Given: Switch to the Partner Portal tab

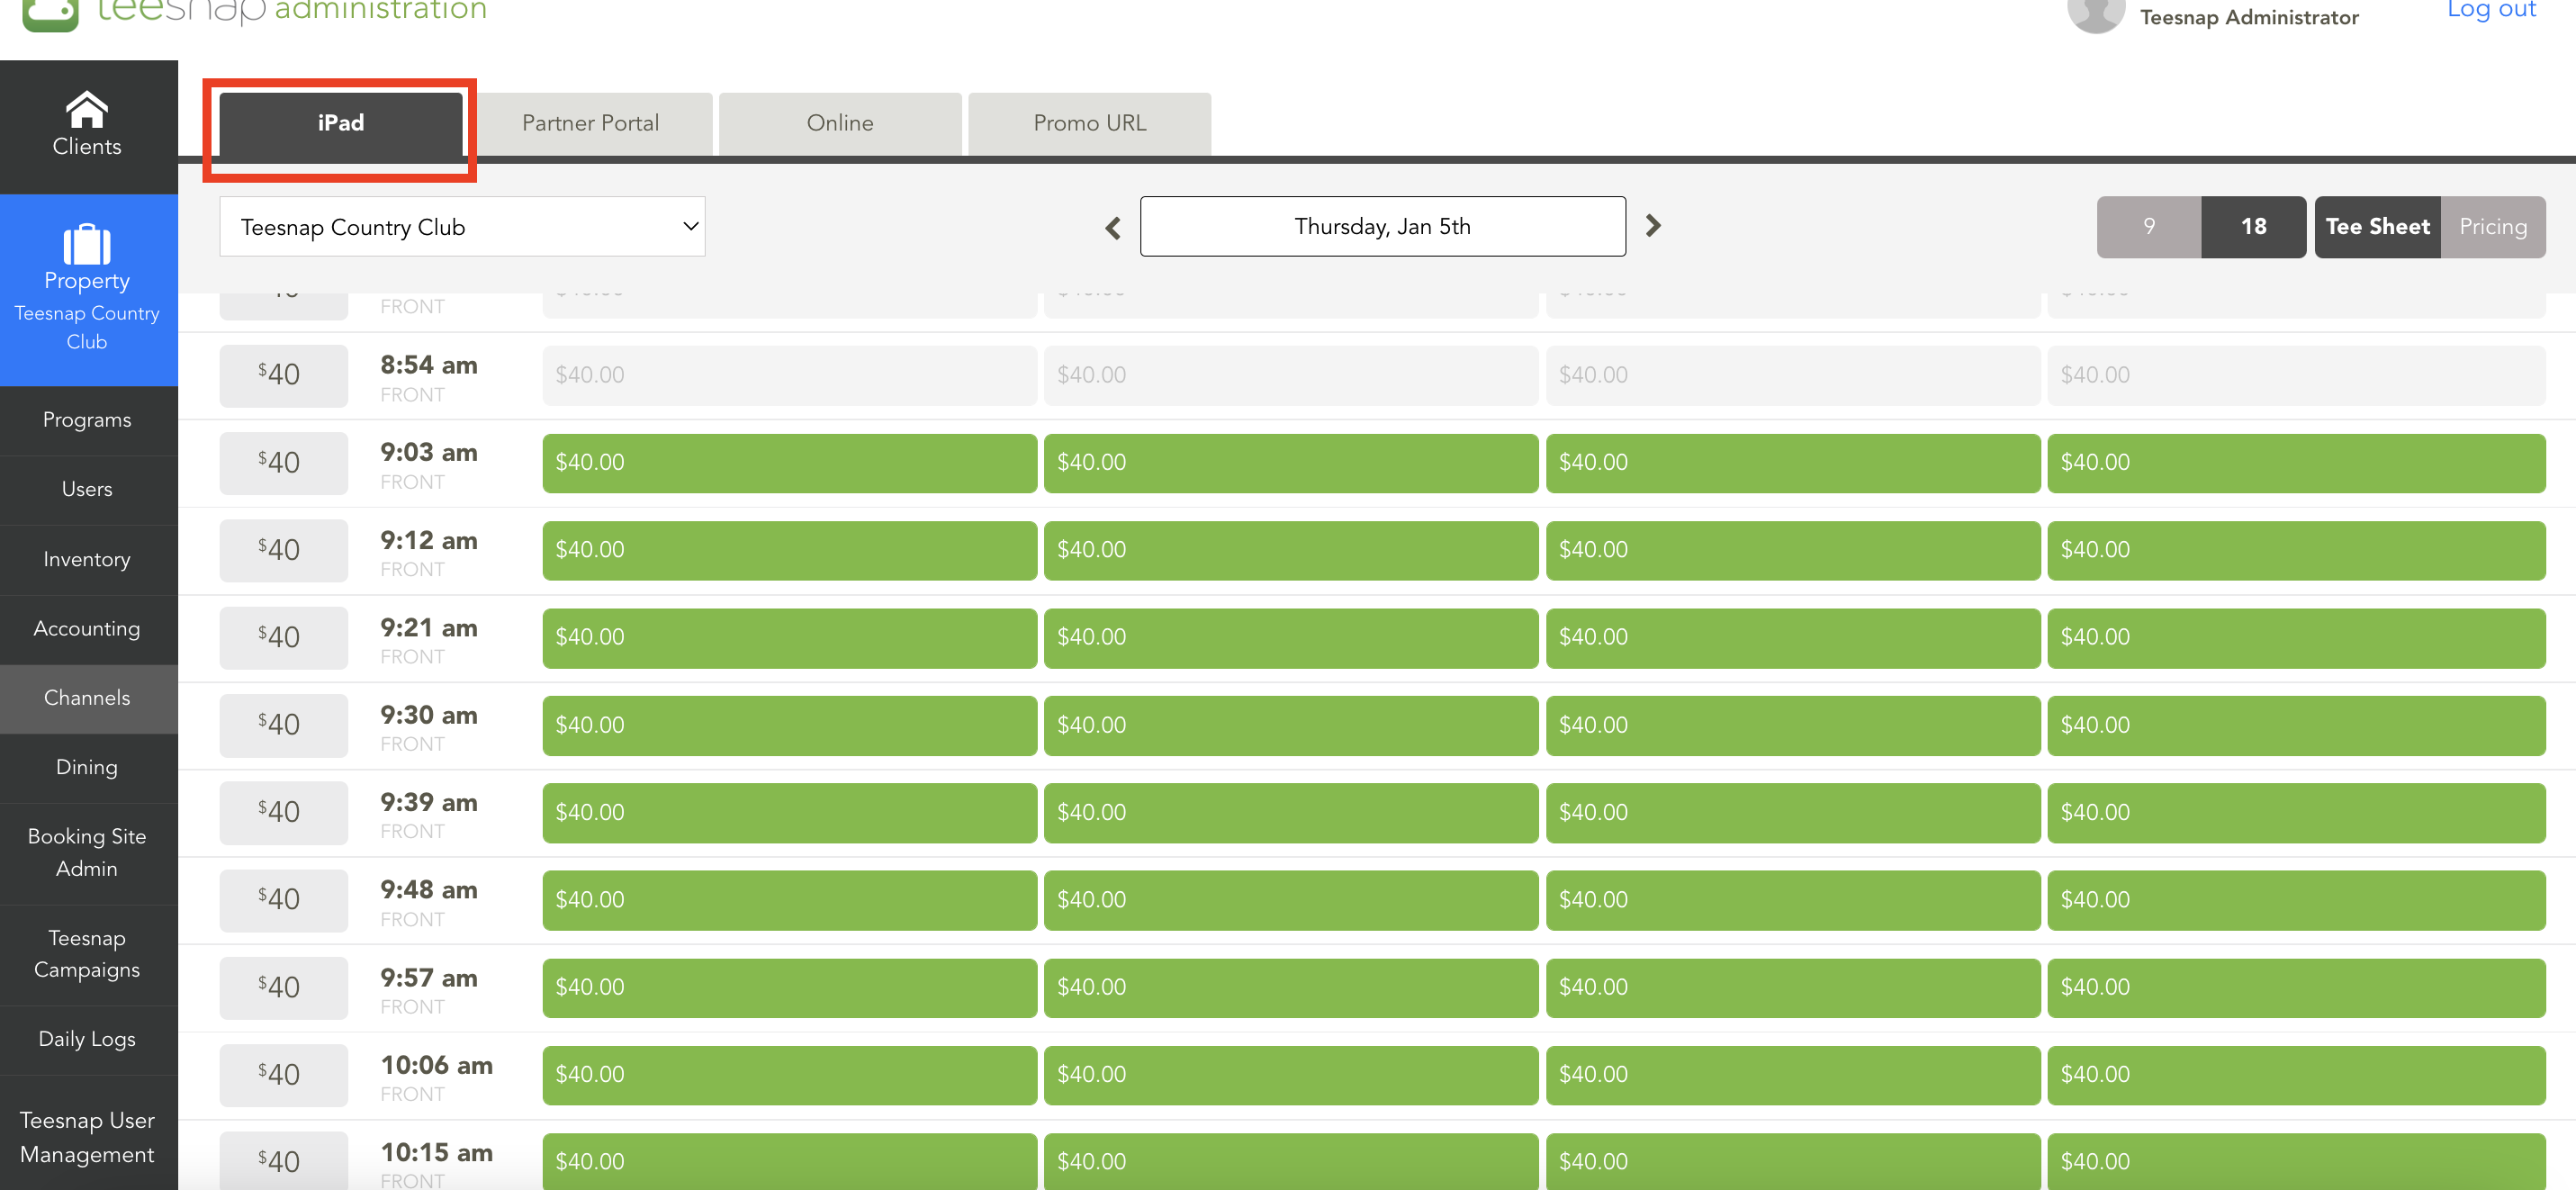Looking at the screenshot, I should tap(588, 123).
